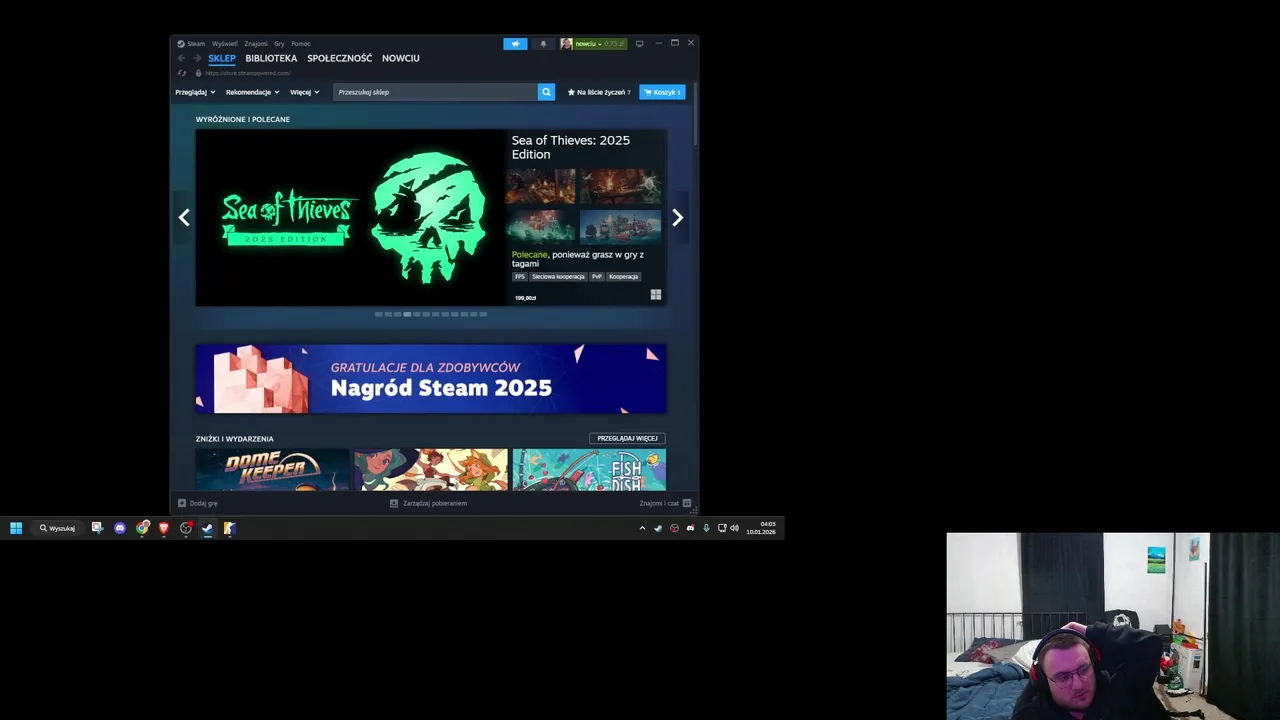Click the search magnifier button
This screenshot has height=720, width=1280.
point(546,92)
